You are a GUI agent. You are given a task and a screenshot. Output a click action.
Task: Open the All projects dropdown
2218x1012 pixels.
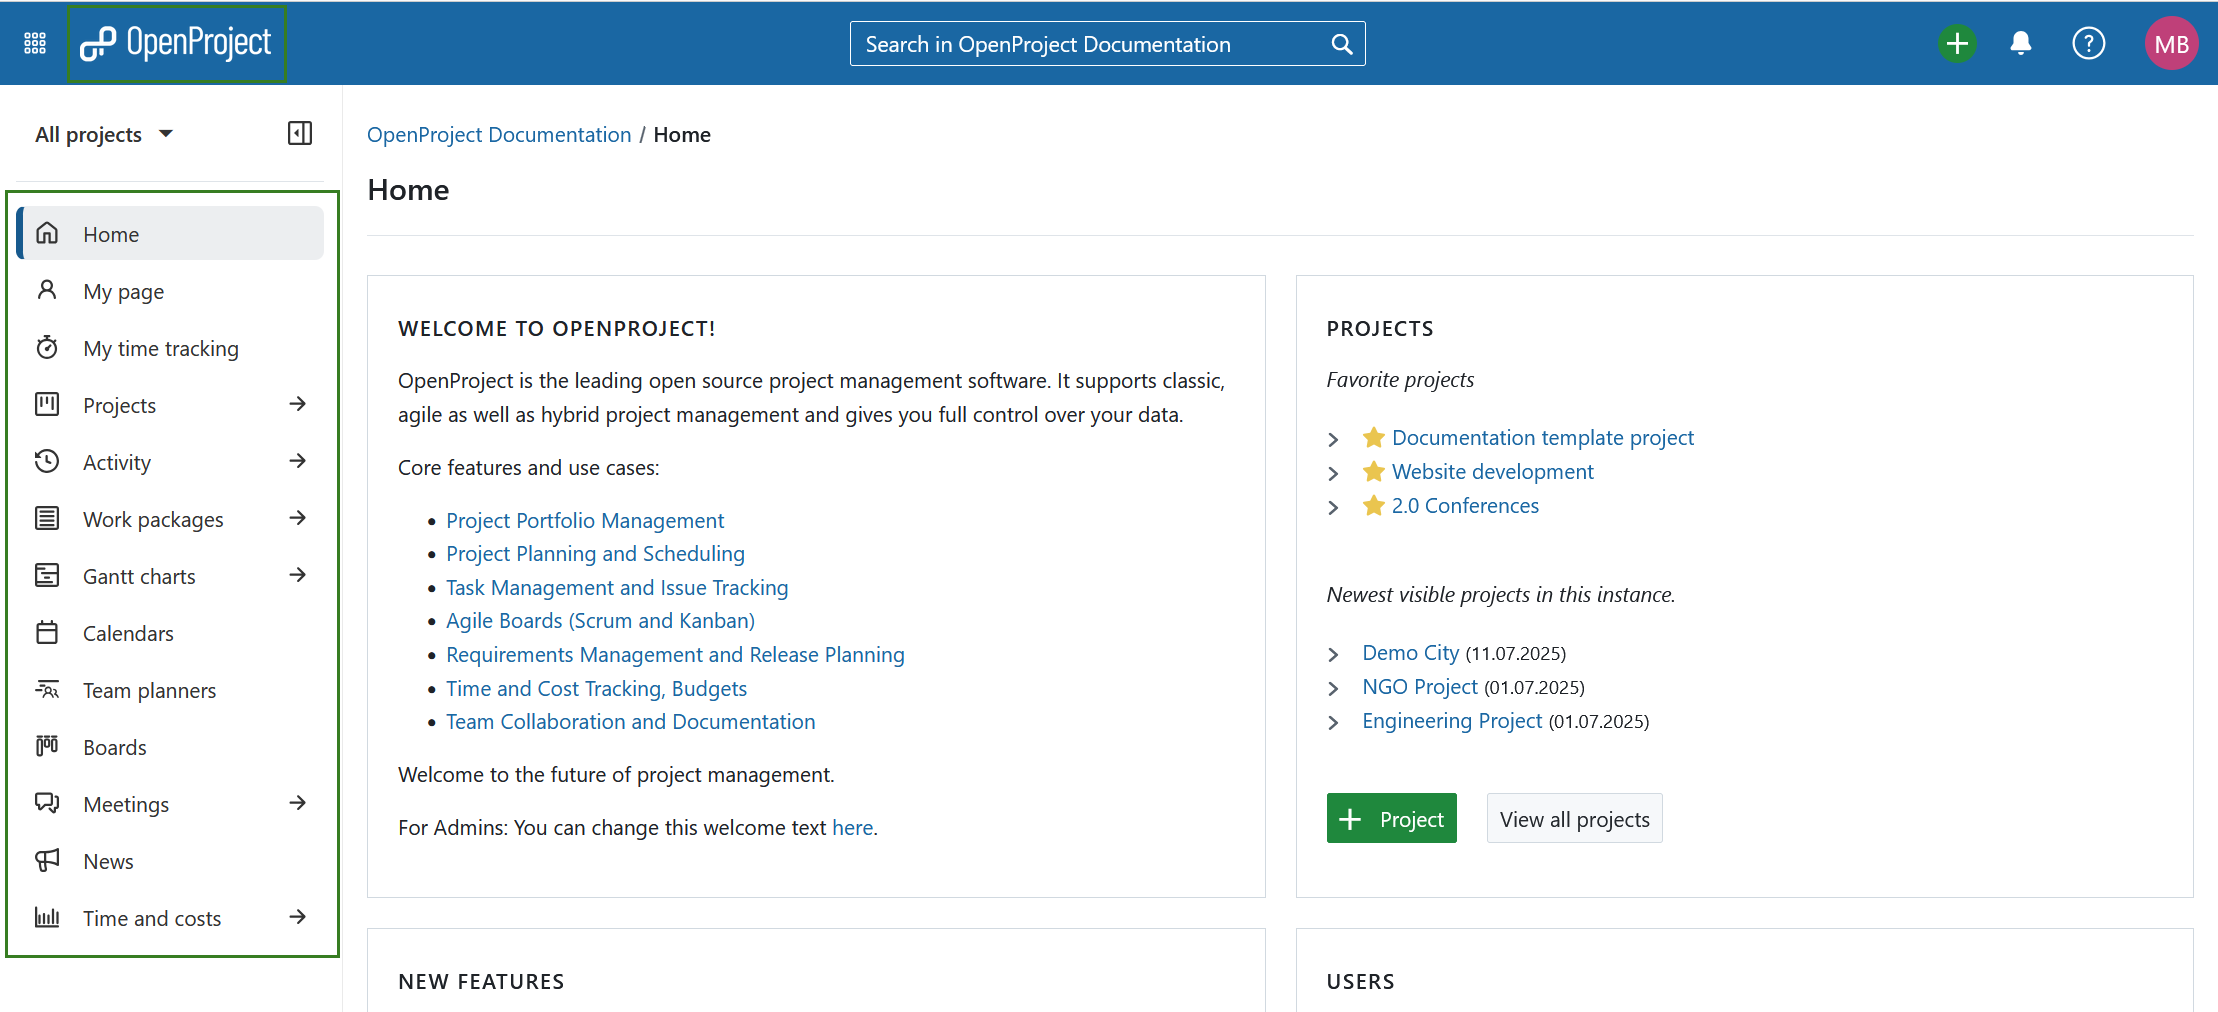[x=104, y=134]
